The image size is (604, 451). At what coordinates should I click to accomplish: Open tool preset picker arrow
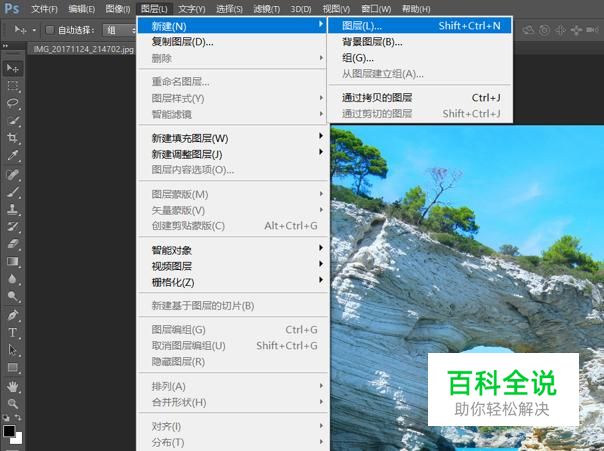(x=34, y=30)
